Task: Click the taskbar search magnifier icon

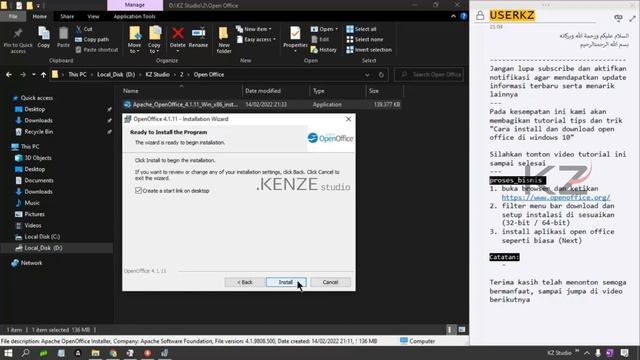Action: pos(25,353)
